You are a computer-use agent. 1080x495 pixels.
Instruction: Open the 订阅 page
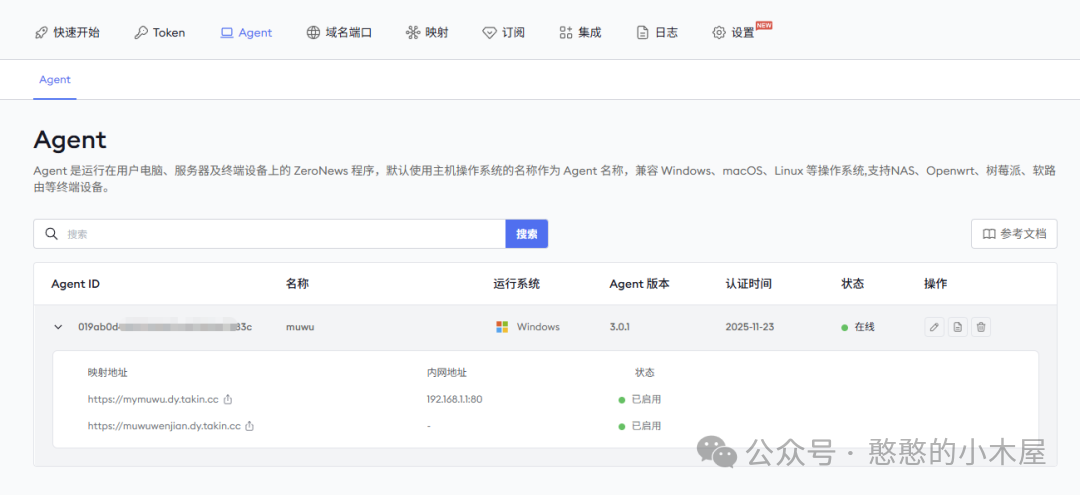pos(503,32)
